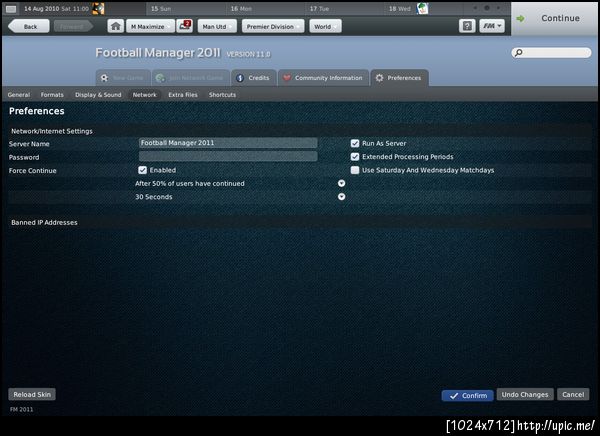The width and height of the screenshot is (600, 436).
Task: Click the Continue button
Action: pyautogui.click(x=555, y=18)
